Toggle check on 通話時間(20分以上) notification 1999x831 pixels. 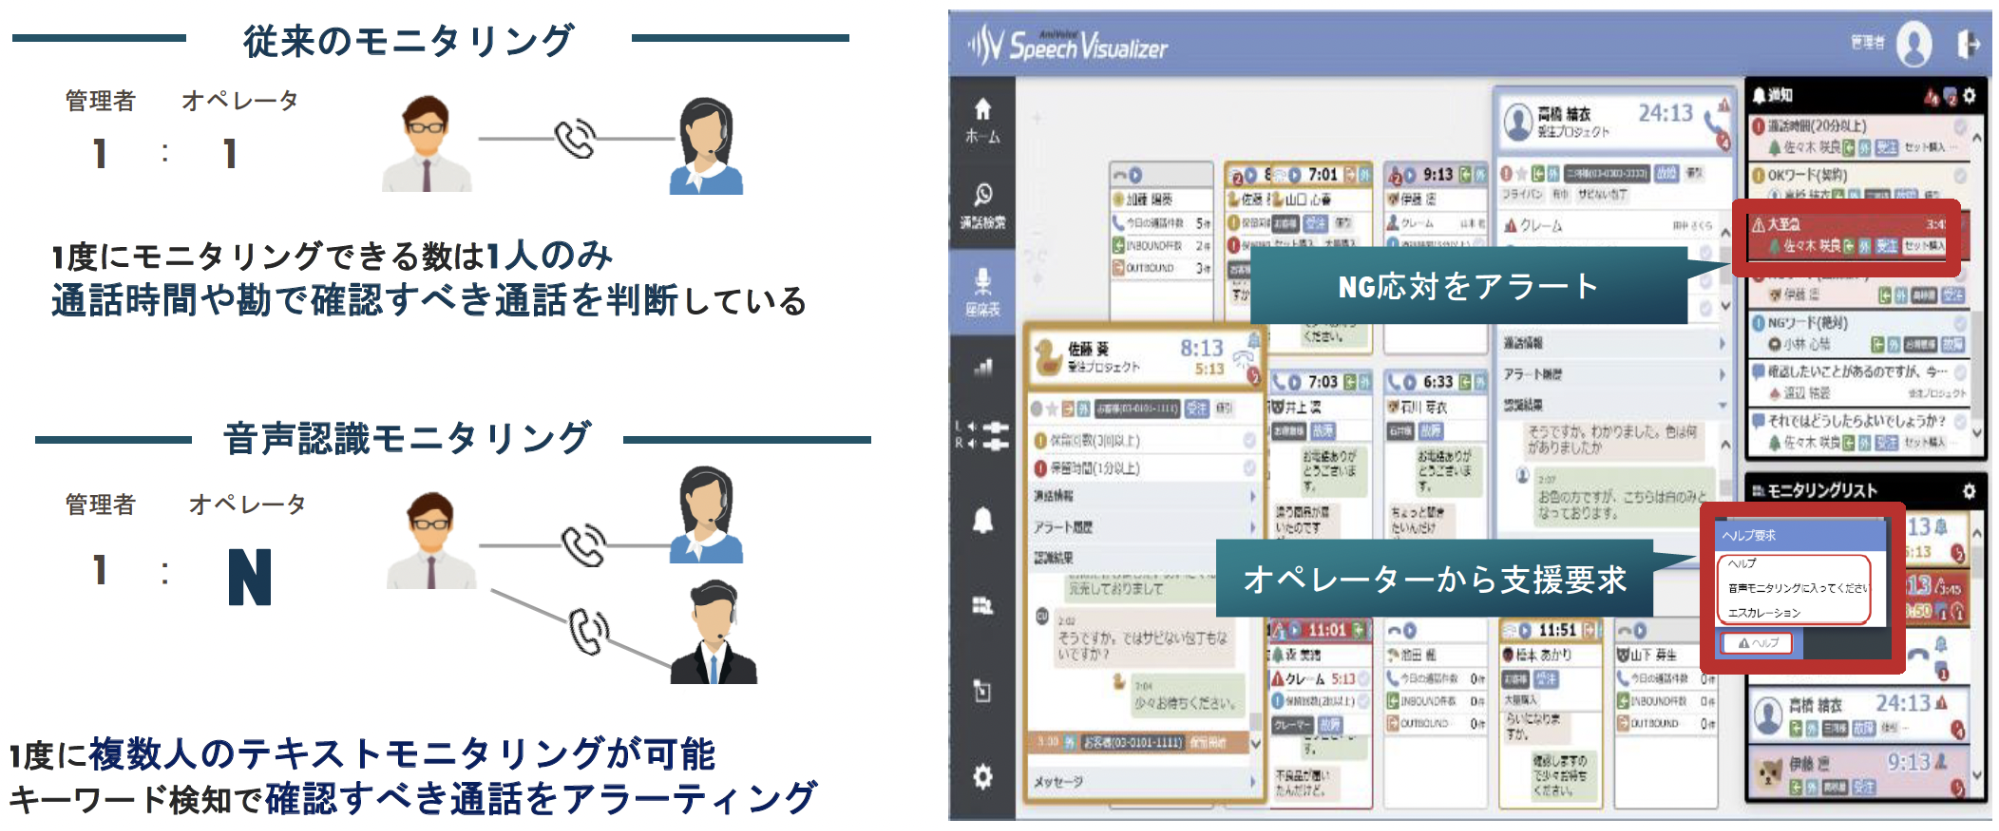(1960, 127)
